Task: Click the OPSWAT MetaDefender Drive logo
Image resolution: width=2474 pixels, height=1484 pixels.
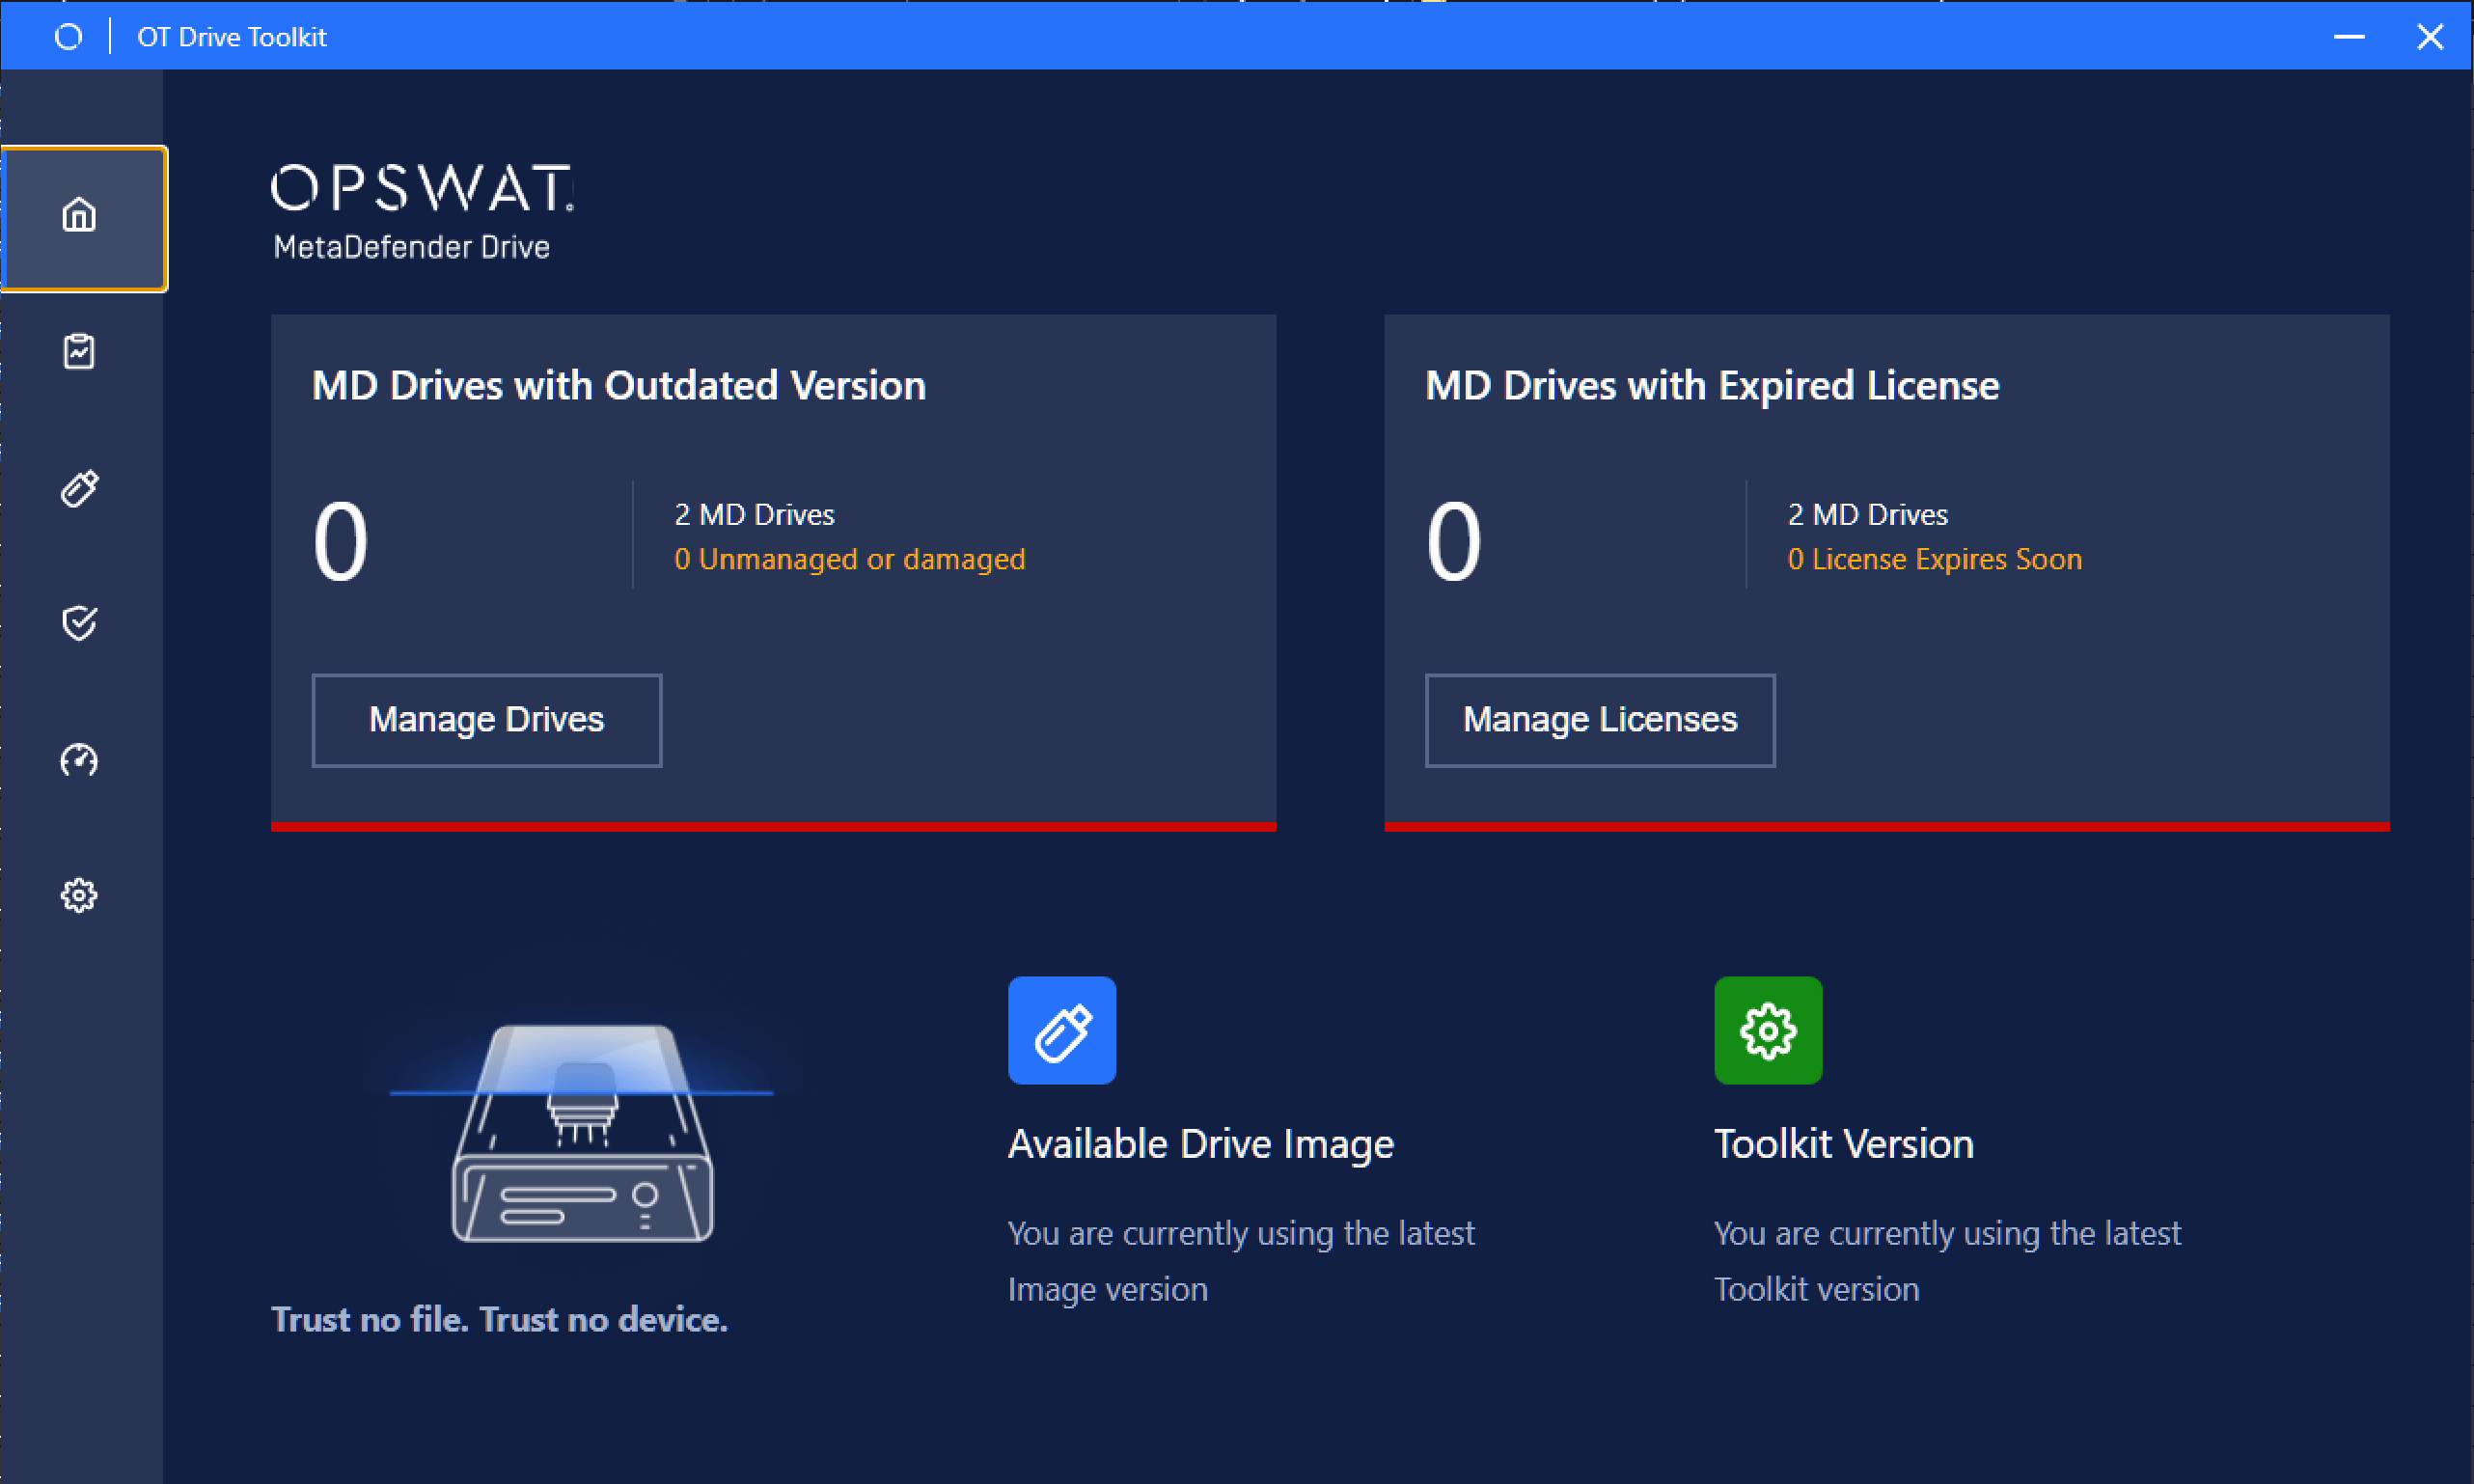Action: pos(421,209)
